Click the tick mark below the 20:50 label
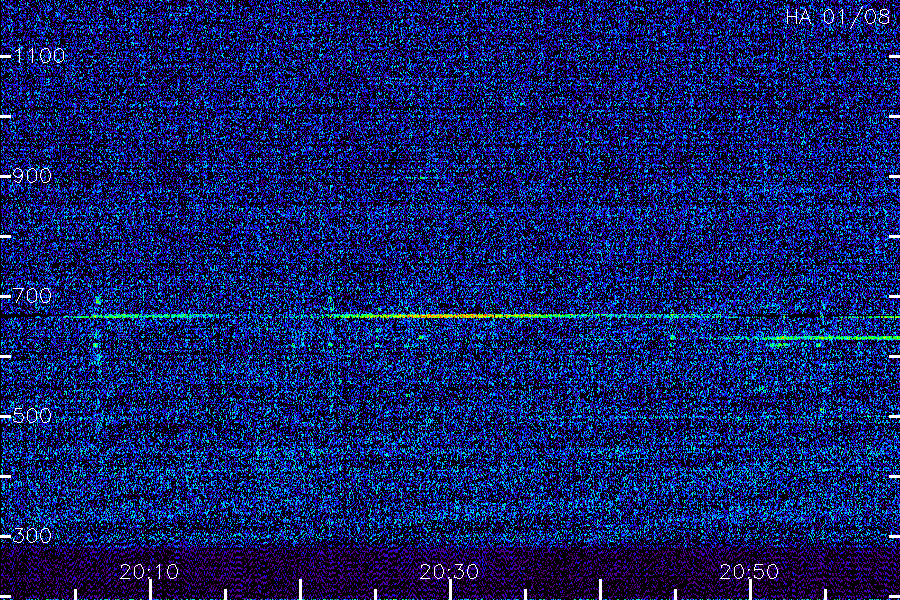The image size is (900, 600). [750, 590]
